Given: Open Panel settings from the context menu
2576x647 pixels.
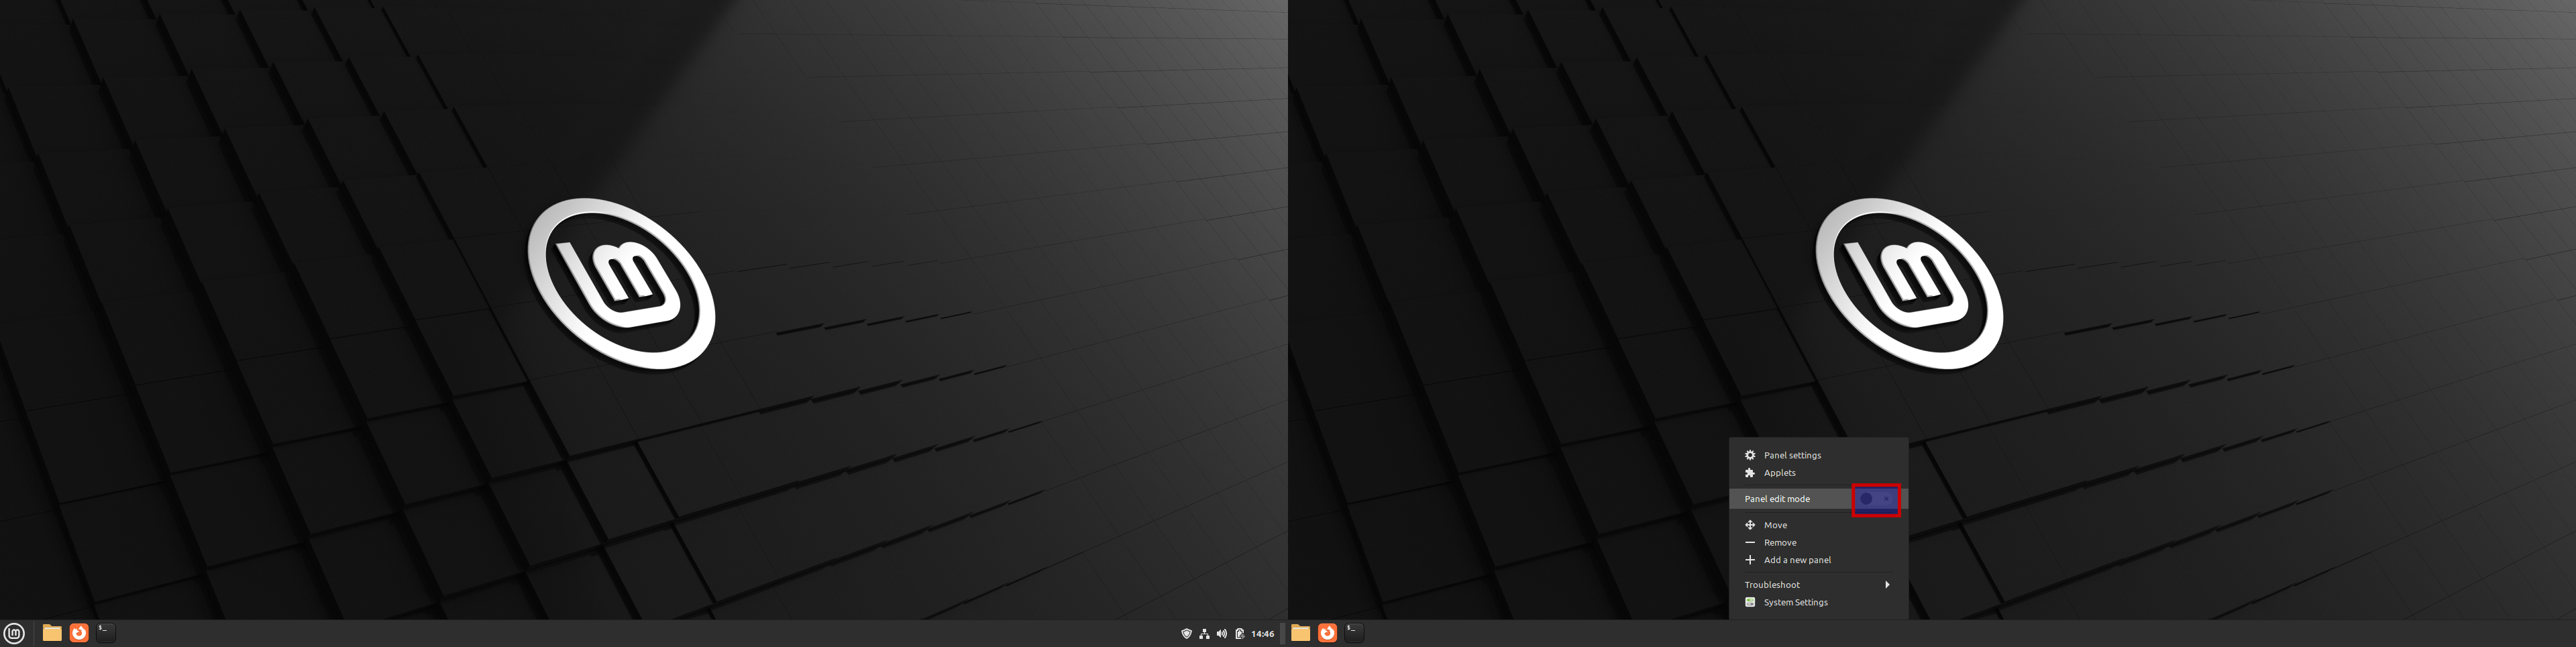Looking at the screenshot, I should click(1818, 455).
